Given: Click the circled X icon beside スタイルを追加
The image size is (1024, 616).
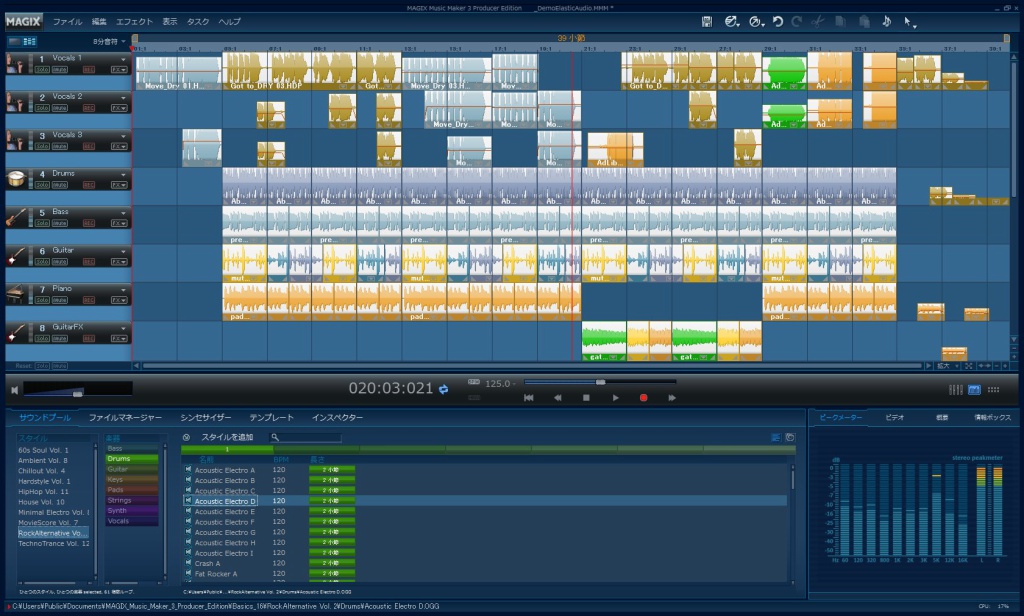Looking at the screenshot, I should click(x=186, y=437).
